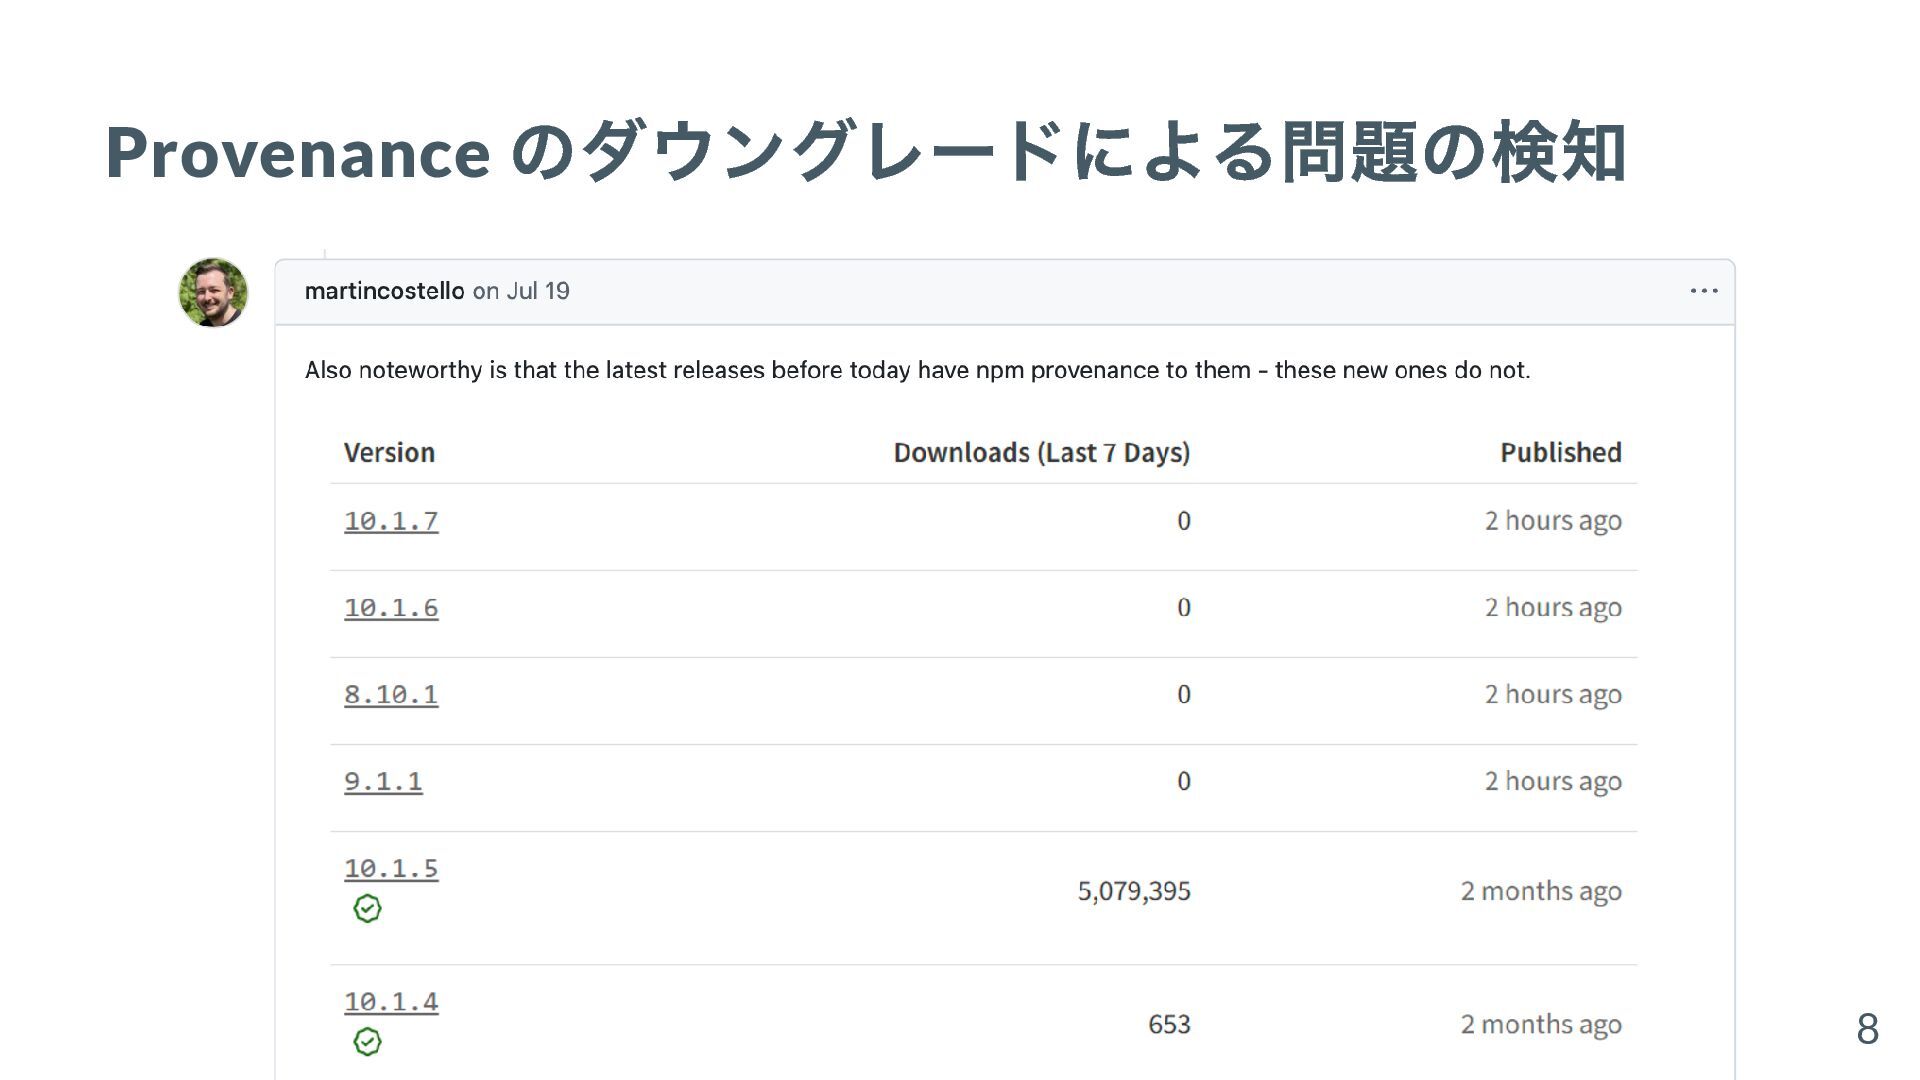Open version 8.10.1 link
This screenshot has width=1920, height=1080.
click(391, 695)
